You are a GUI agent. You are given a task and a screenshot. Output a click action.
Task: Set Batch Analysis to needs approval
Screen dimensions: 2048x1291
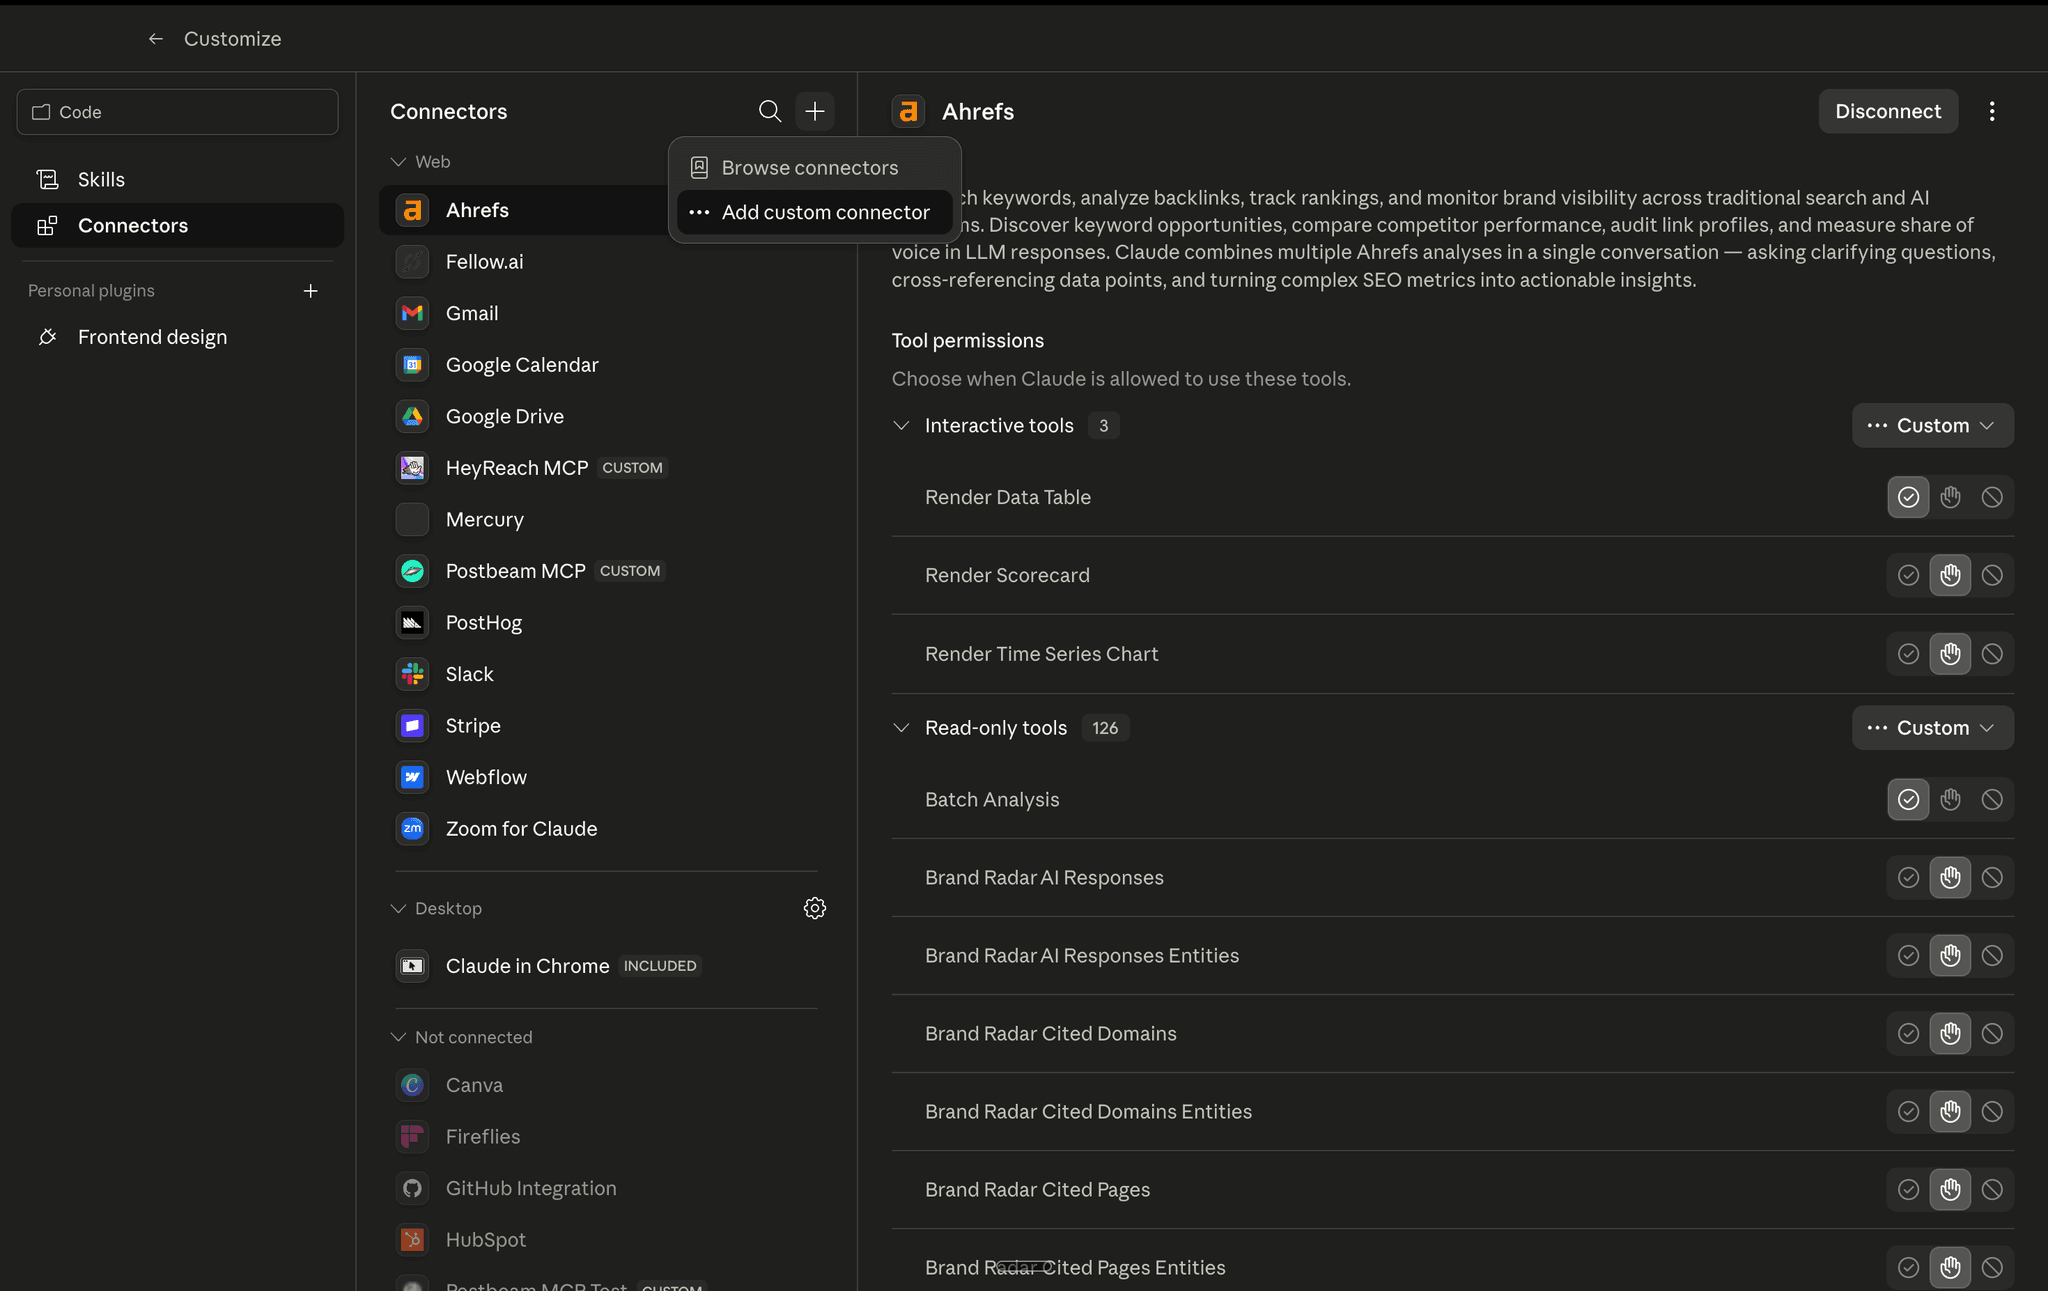click(x=1950, y=799)
